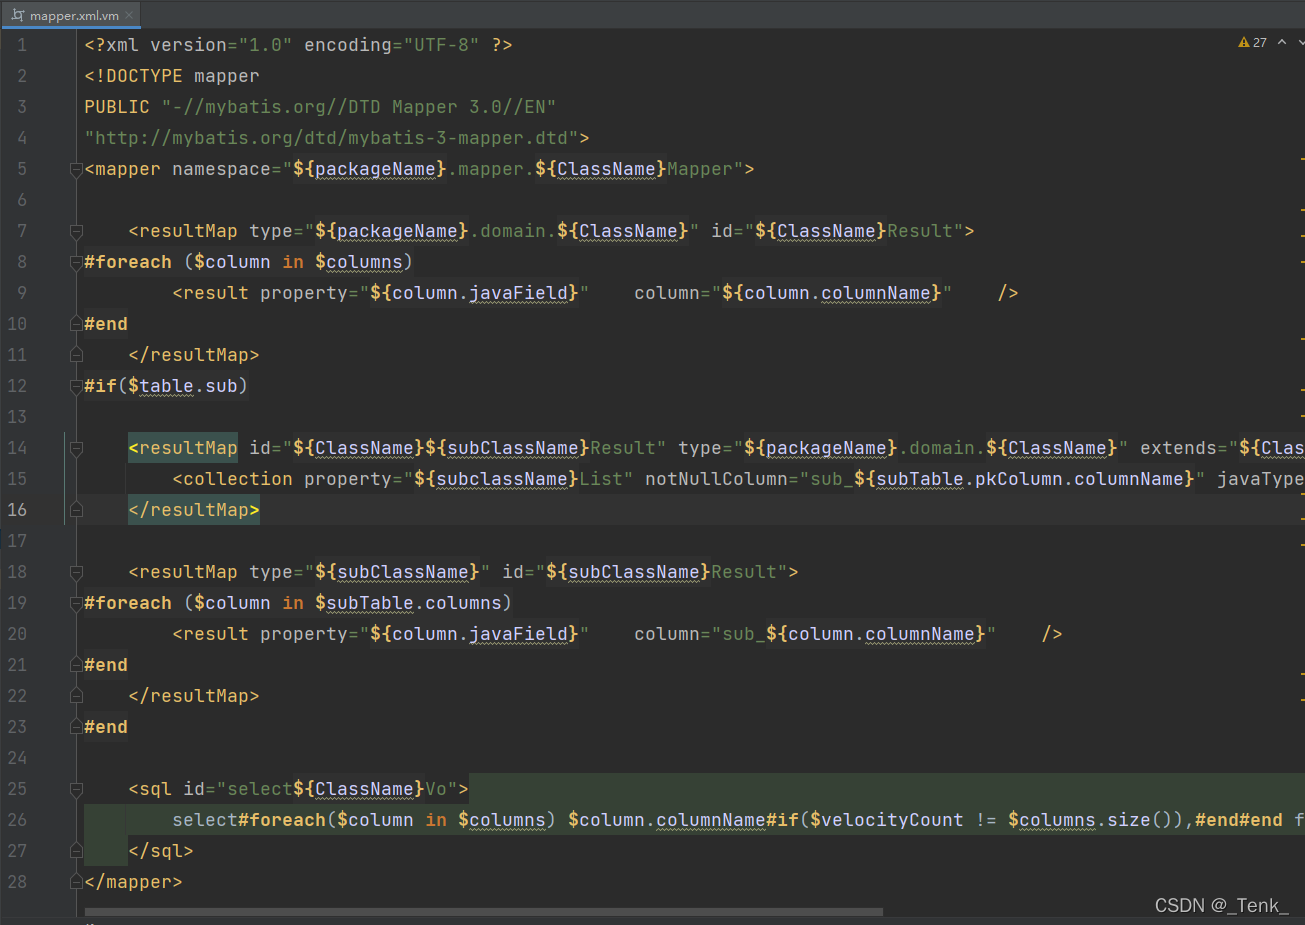Image resolution: width=1305 pixels, height=925 pixels.
Task: Click 'notNullColumn' attribute on line 15
Action: pos(716,479)
